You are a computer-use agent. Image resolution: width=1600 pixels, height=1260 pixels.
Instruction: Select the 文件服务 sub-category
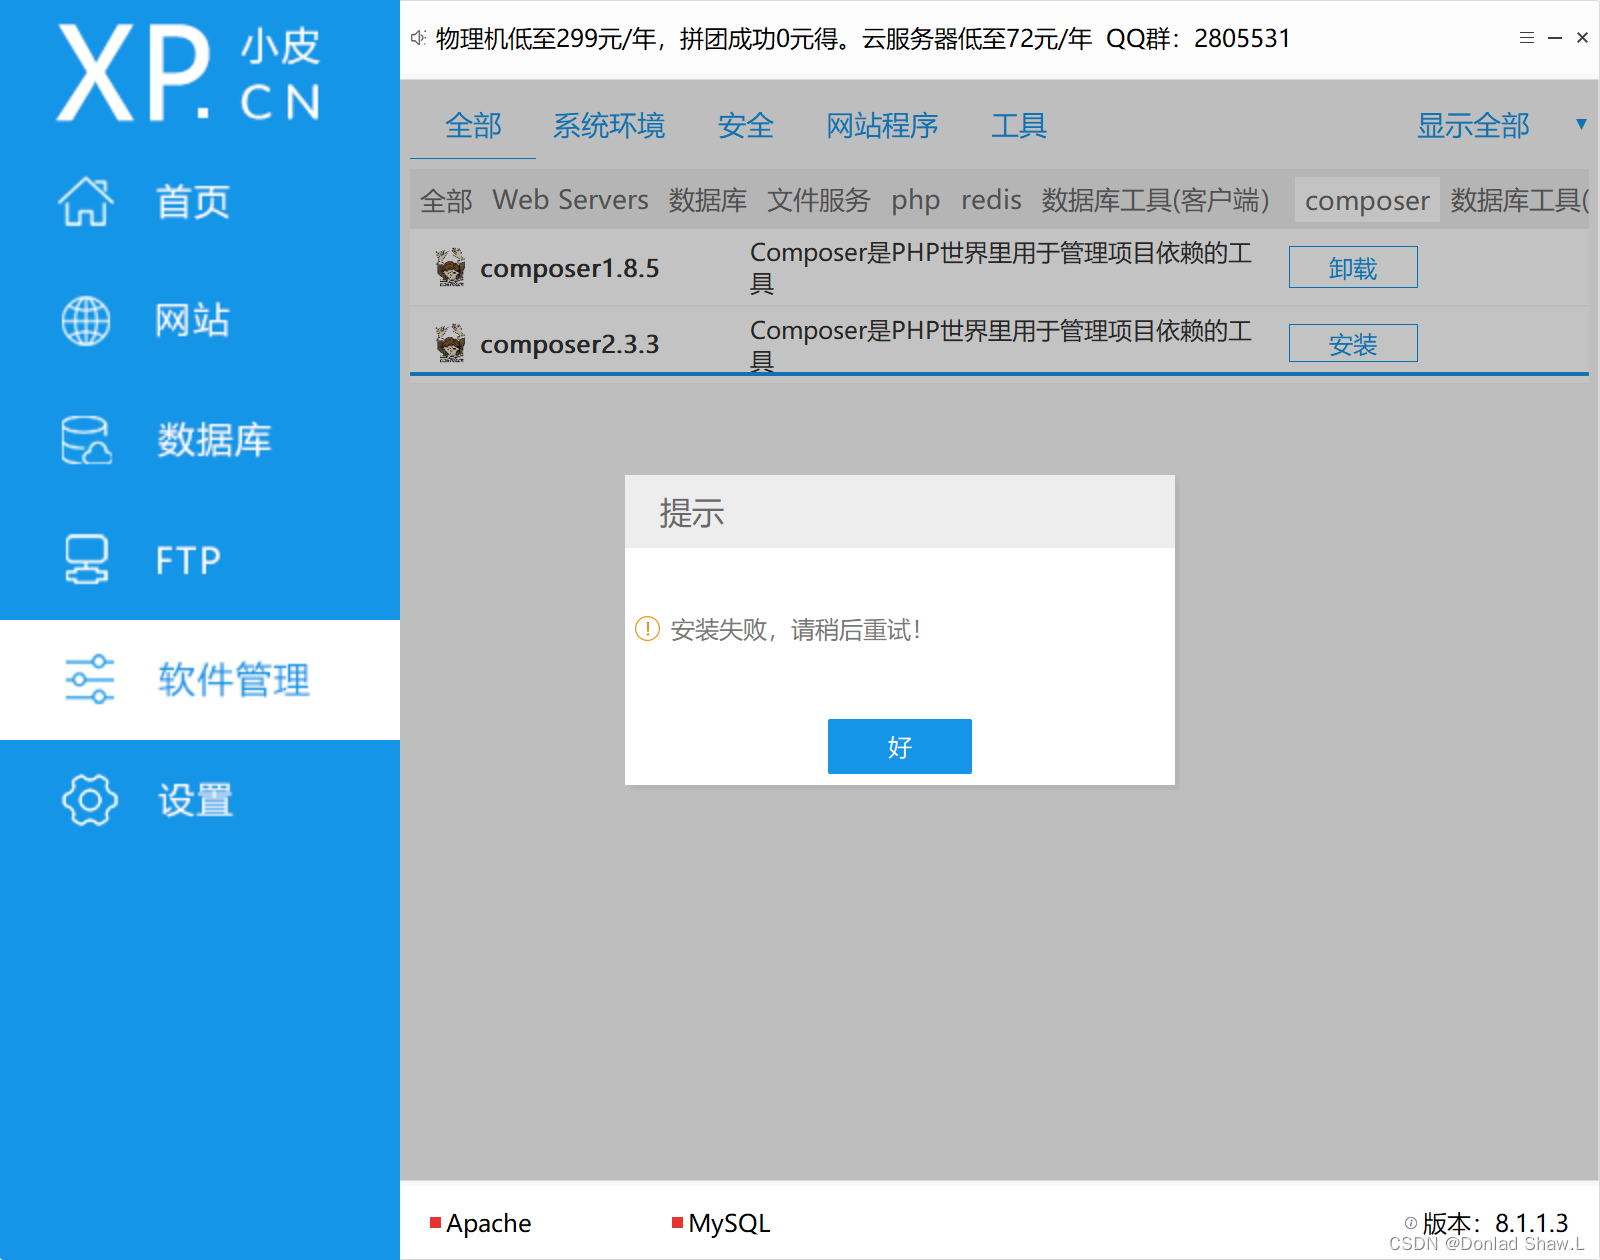(x=819, y=201)
